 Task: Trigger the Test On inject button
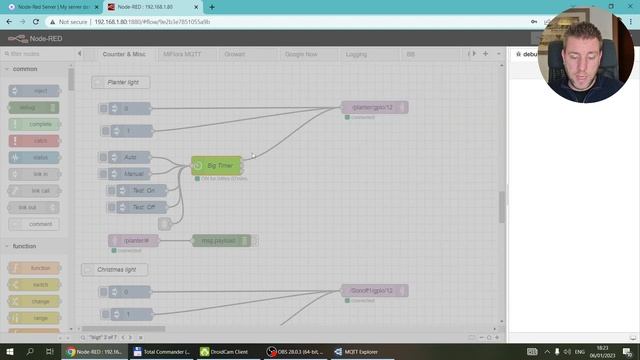coord(111,190)
